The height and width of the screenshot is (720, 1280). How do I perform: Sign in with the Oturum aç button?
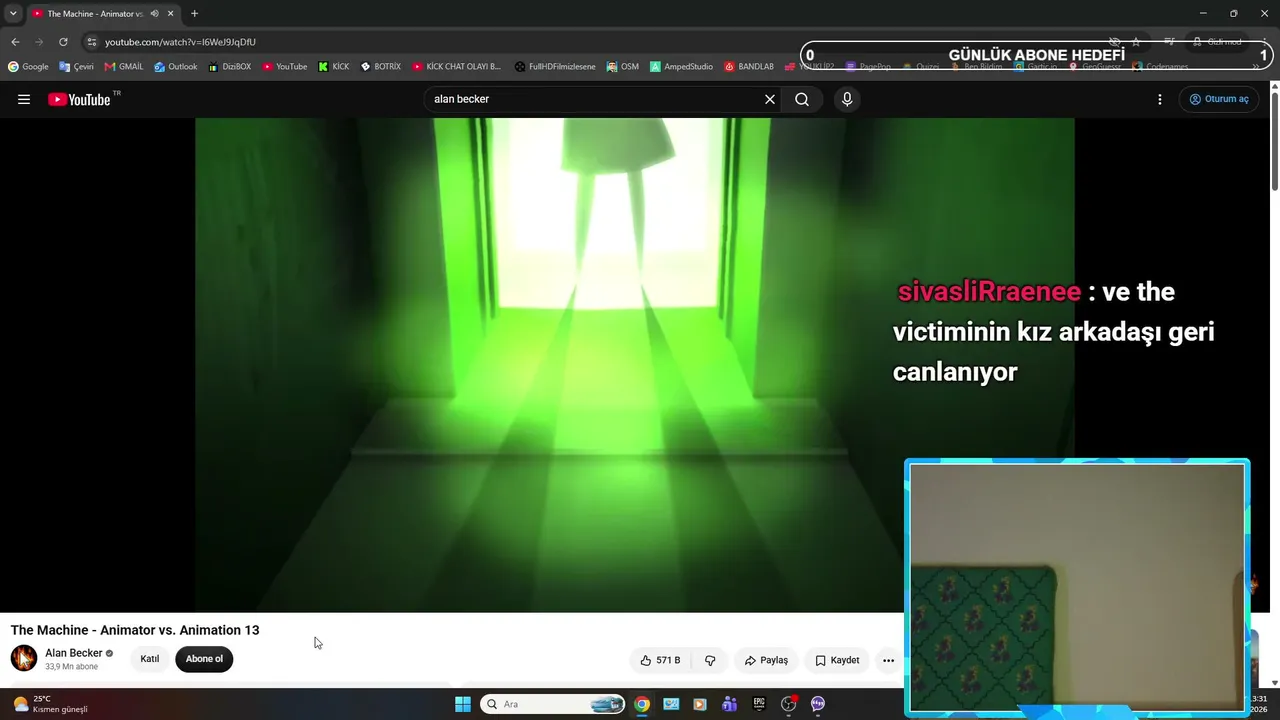pos(1219,99)
